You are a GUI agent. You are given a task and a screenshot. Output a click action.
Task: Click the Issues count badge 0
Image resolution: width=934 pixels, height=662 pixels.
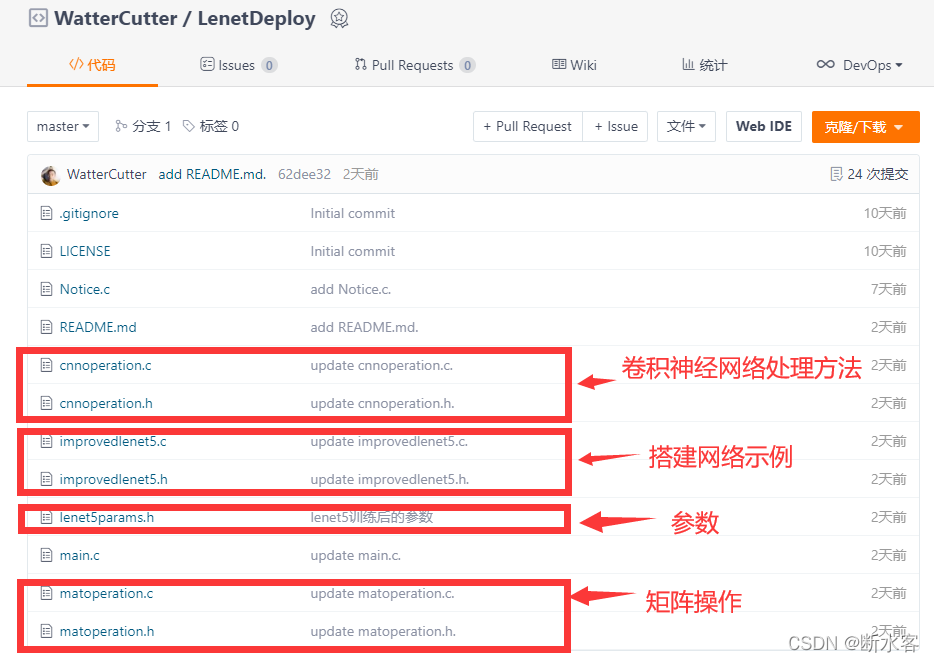tap(269, 65)
